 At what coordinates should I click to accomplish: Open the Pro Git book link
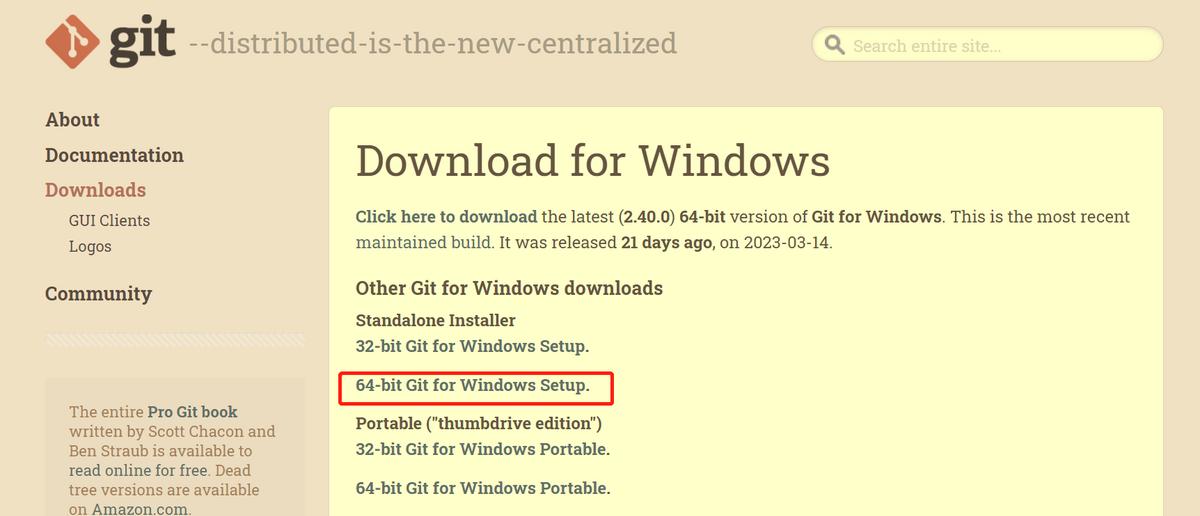click(x=192, y=412)
